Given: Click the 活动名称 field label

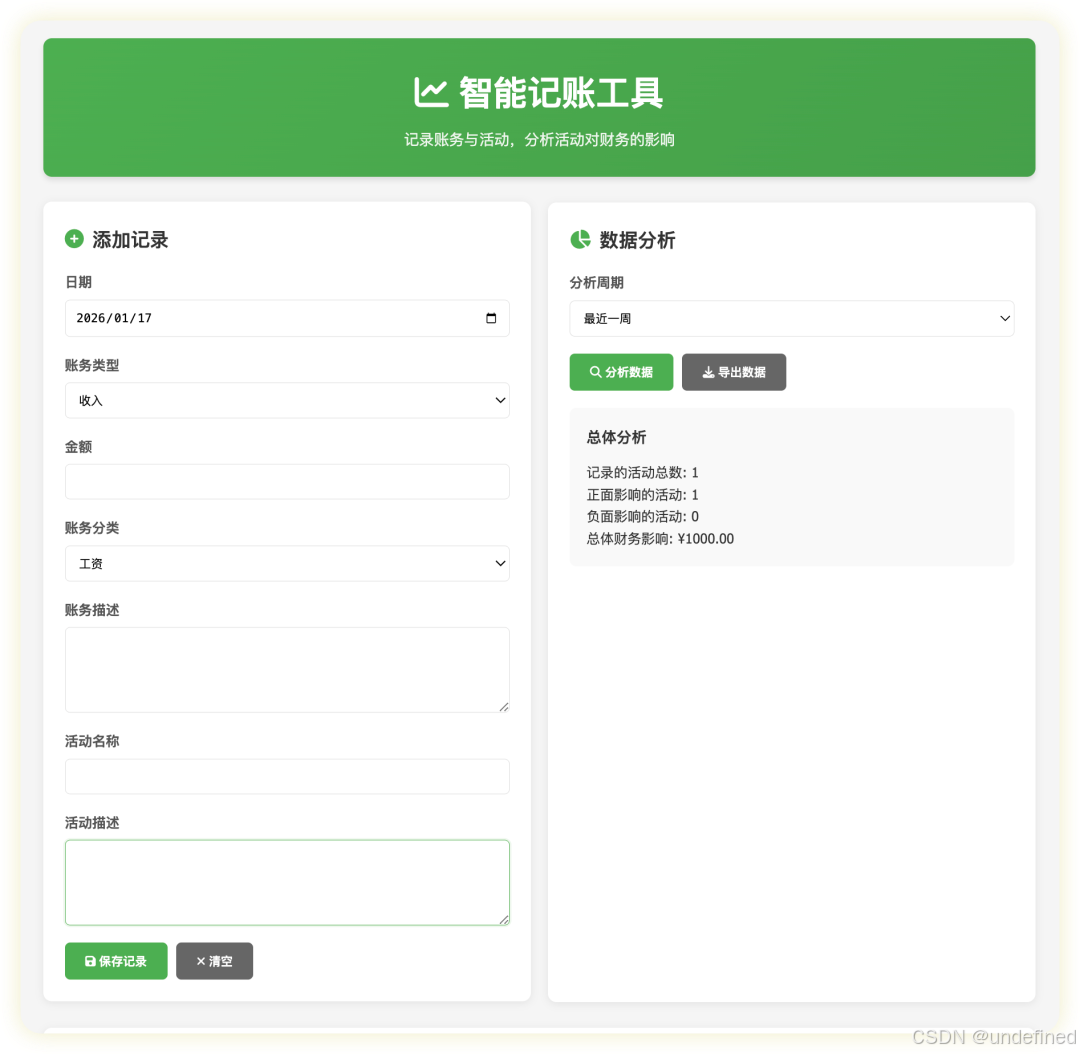Looking at the screenshot, I should [x=92, y=741].
